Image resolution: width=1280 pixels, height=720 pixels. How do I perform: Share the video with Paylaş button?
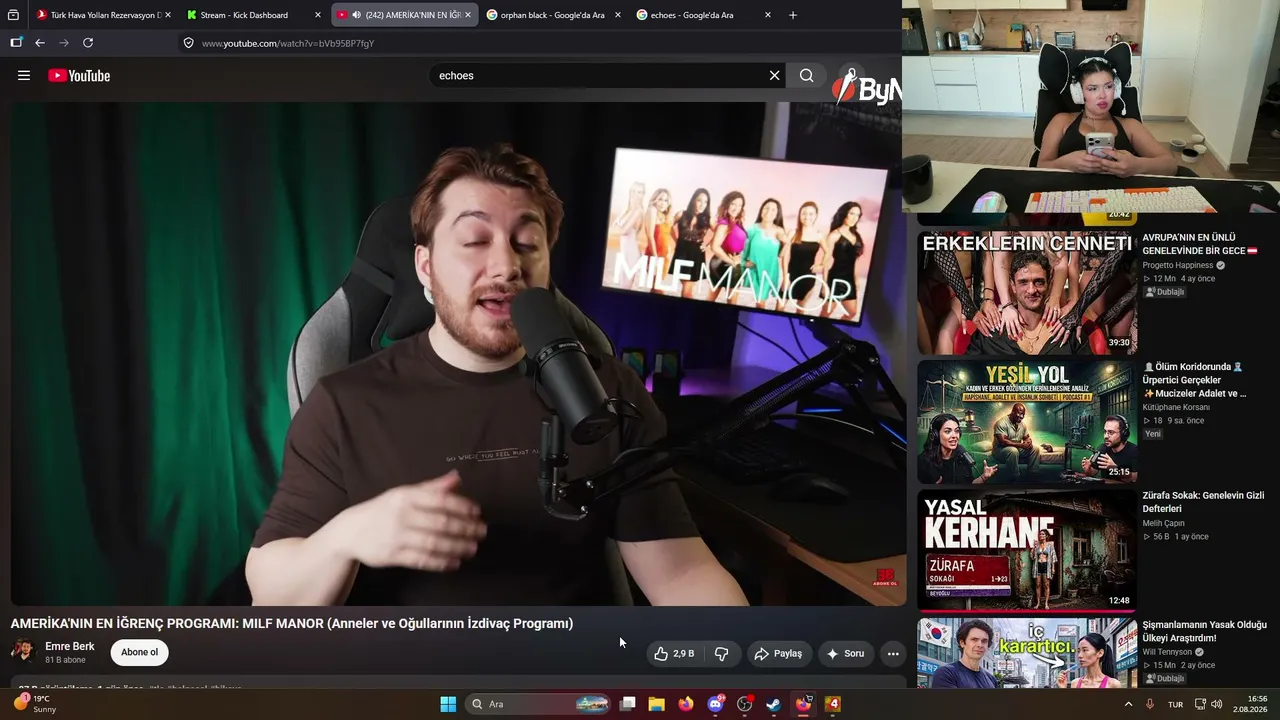[x=778, y=654]
